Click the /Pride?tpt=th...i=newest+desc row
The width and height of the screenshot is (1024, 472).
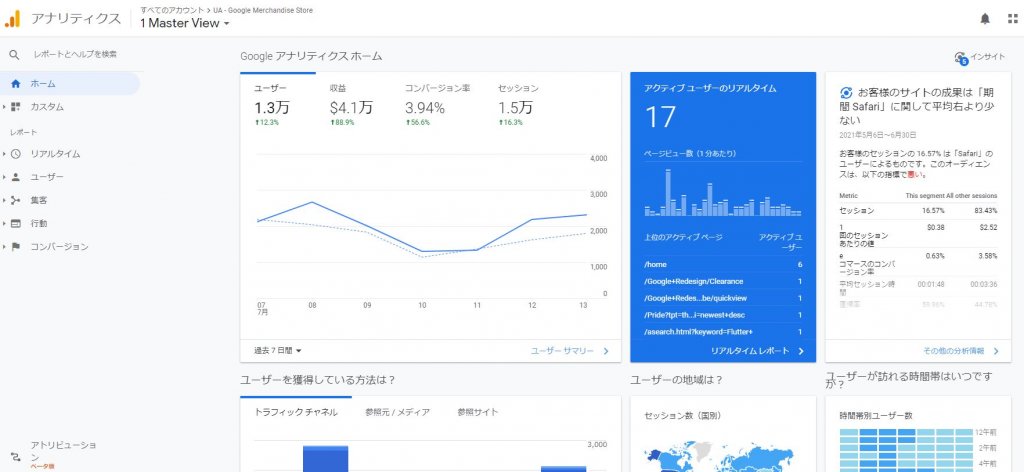pos(723,315)
